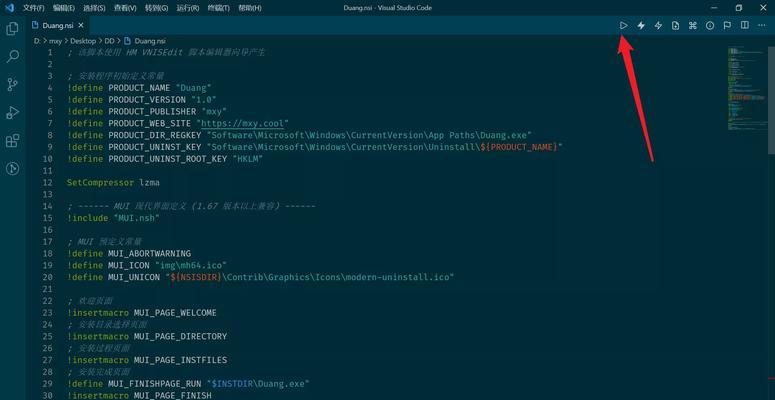Click the ${NSISDIR} variable on line 20
775x400 pixels.
click(196, 277)
